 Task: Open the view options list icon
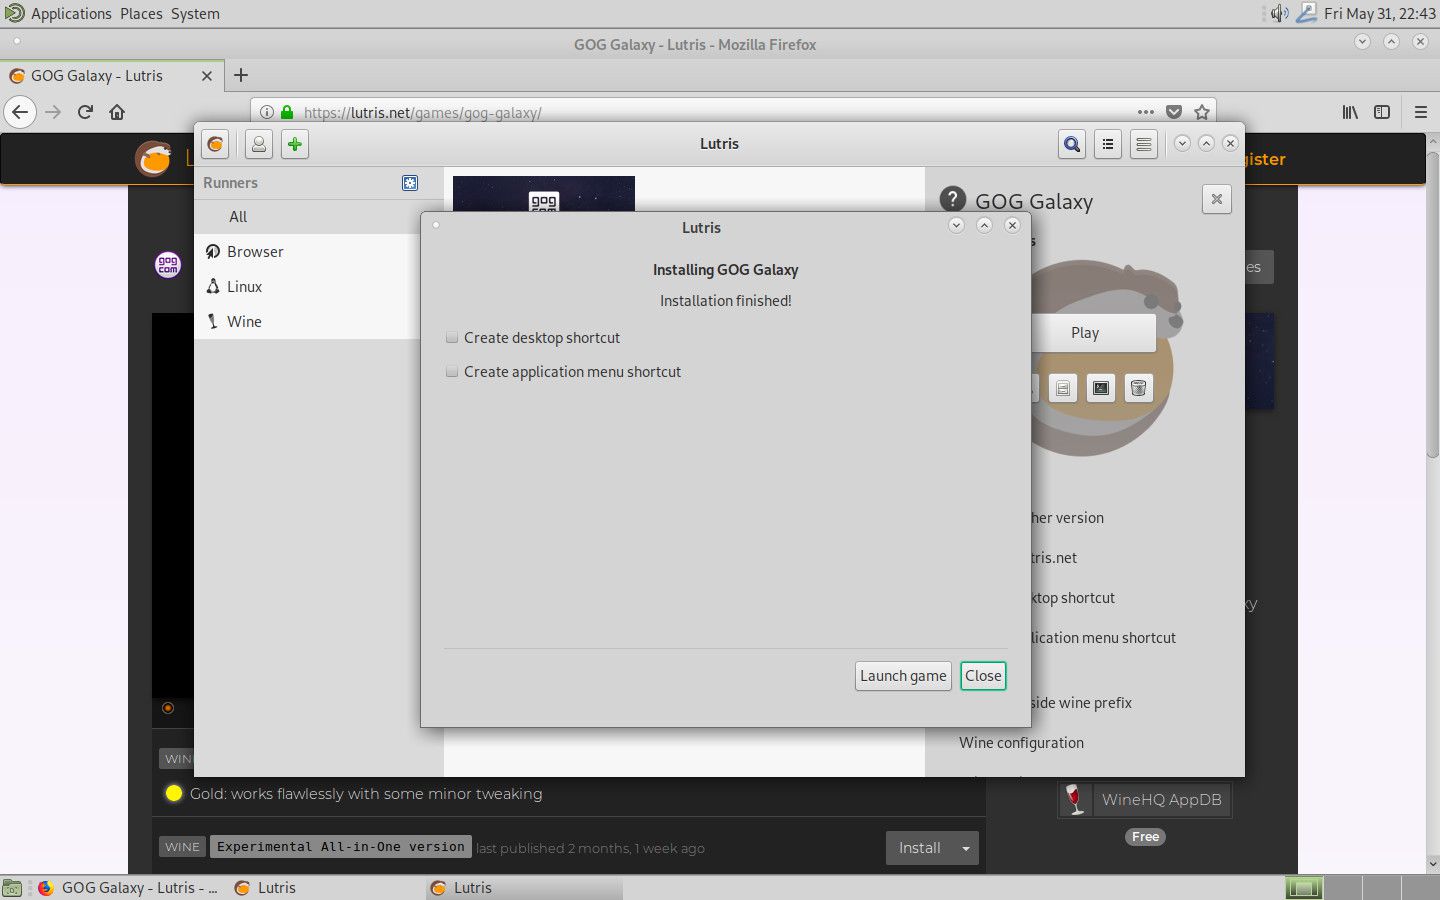1108,144
